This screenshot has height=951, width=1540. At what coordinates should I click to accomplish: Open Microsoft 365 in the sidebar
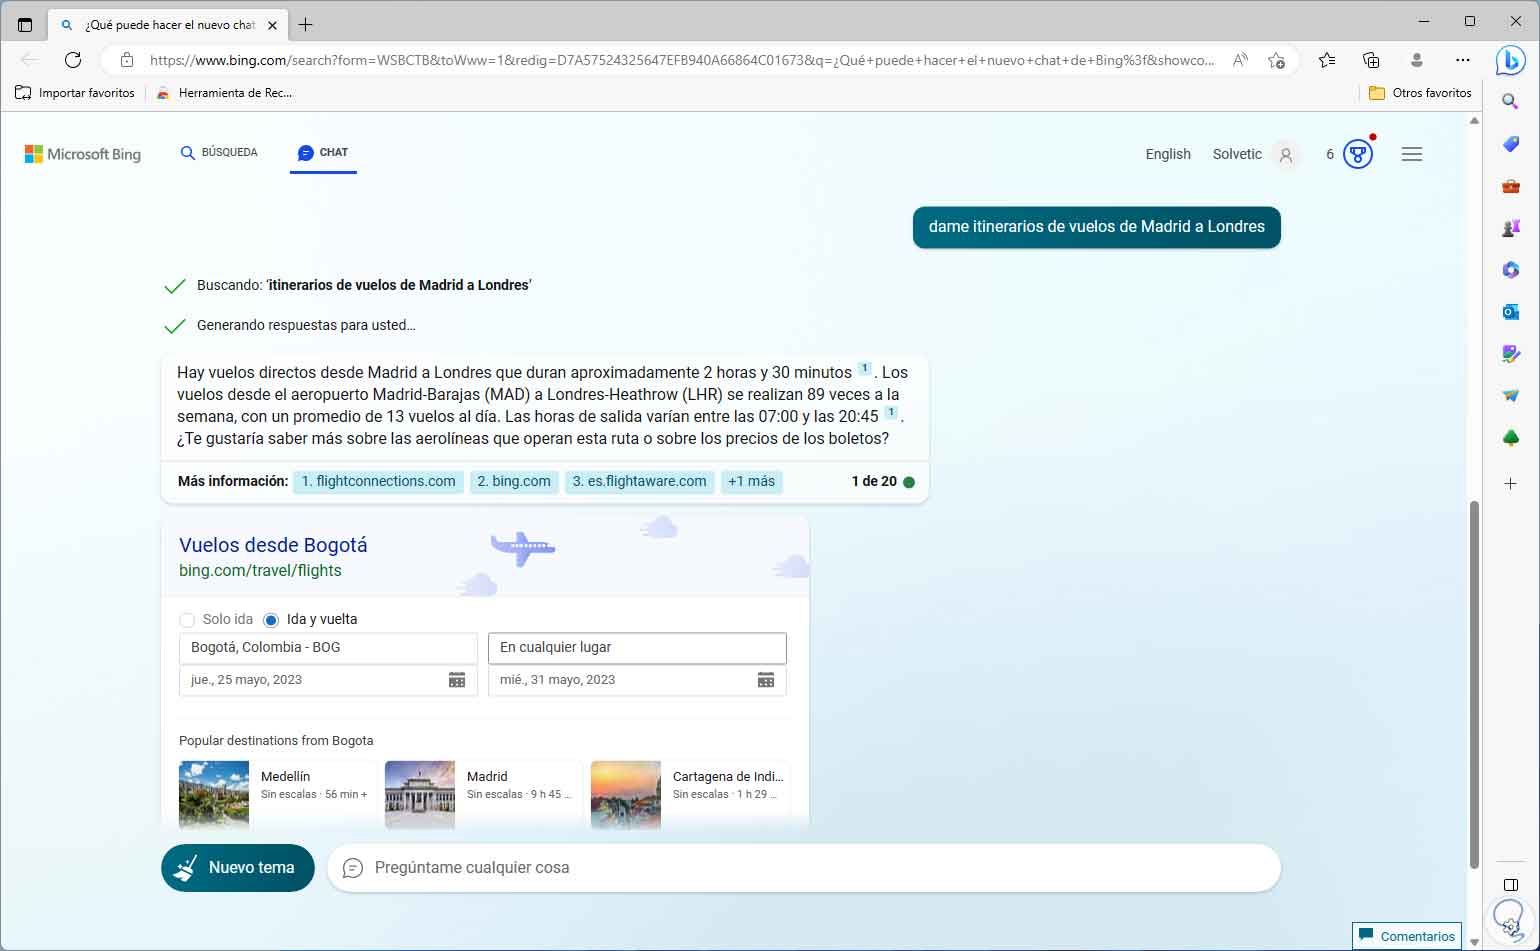(x=1510, y=270)
